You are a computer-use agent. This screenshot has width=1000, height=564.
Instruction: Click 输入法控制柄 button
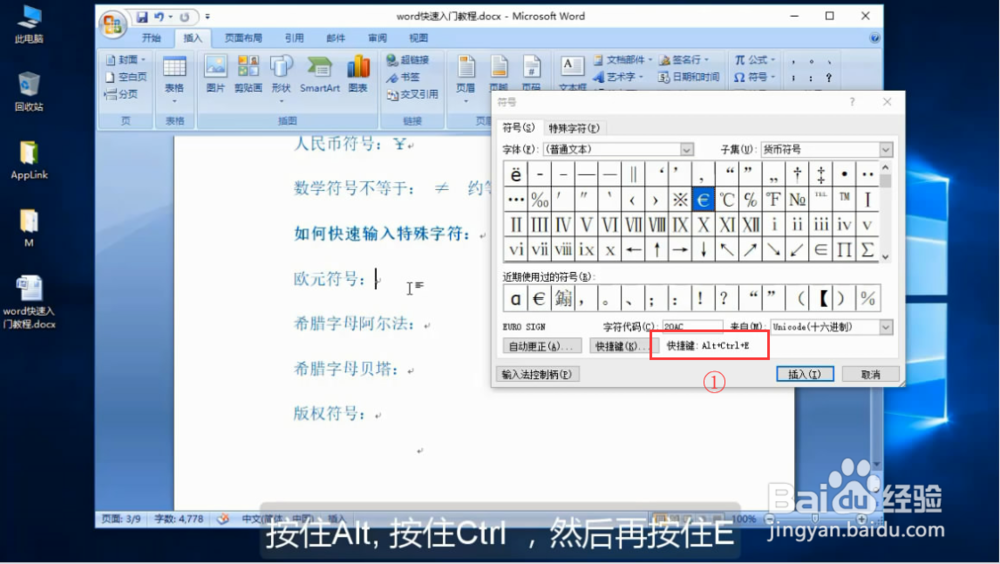pyautogui.click(x=537, y=374)
